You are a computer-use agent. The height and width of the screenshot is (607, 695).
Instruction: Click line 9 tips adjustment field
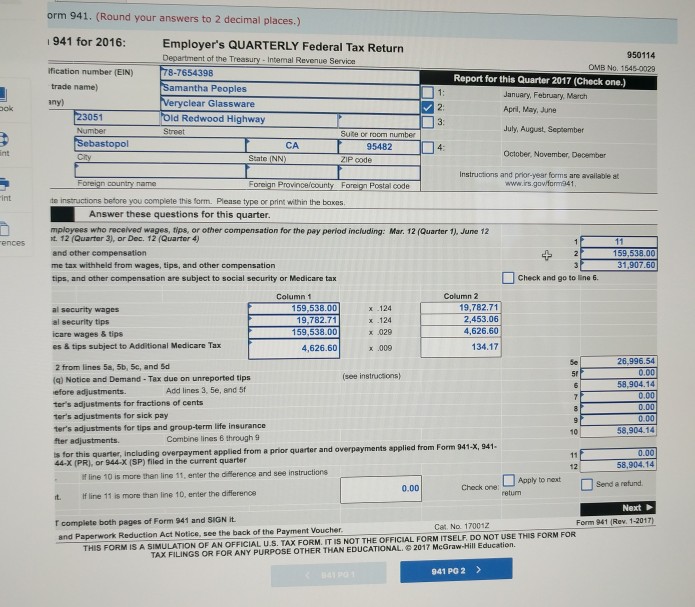(x=618, y=419)
